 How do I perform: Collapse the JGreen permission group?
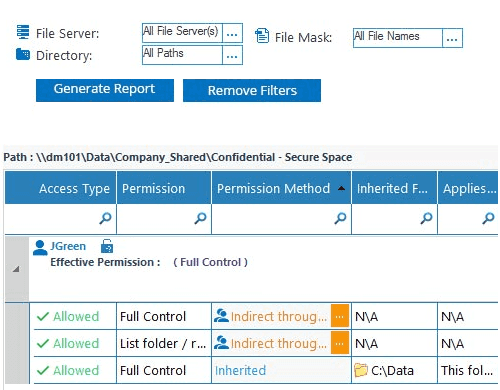[16, 269]
